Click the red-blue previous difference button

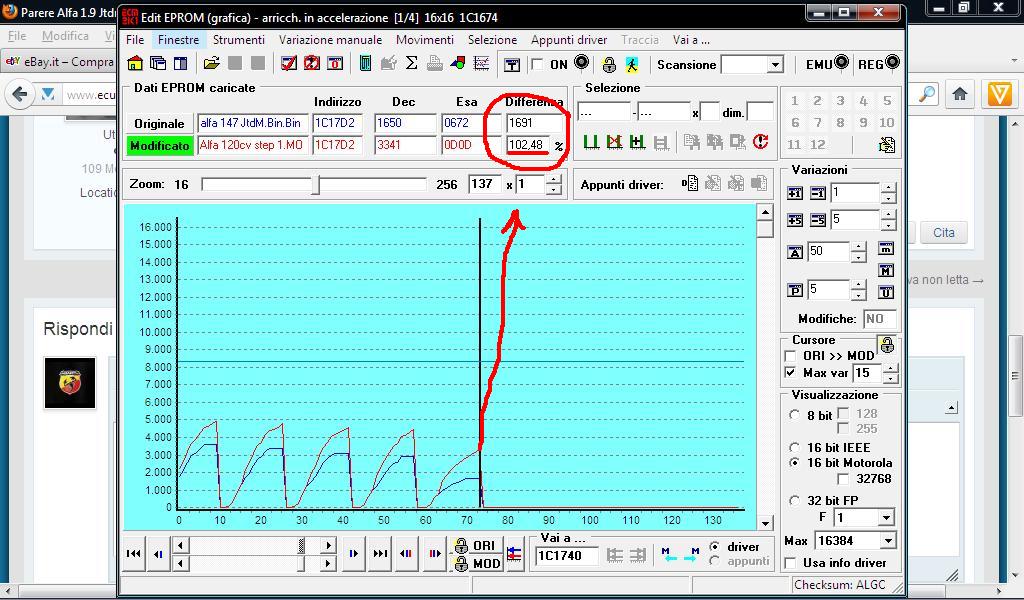pyautogui.click(x=406, y=553)
